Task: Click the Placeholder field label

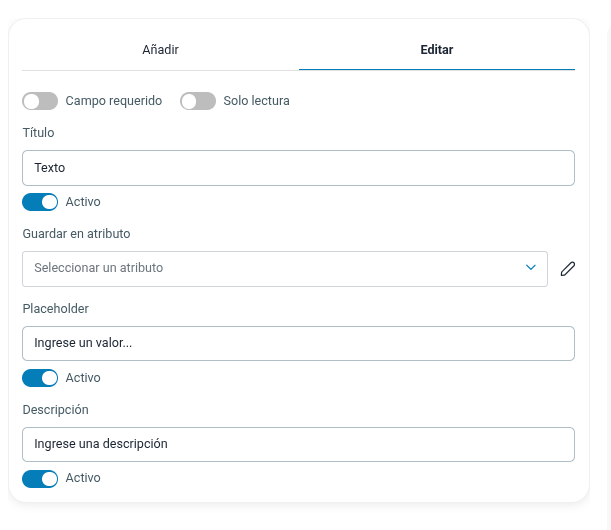Action: click(x=55, y=309)
